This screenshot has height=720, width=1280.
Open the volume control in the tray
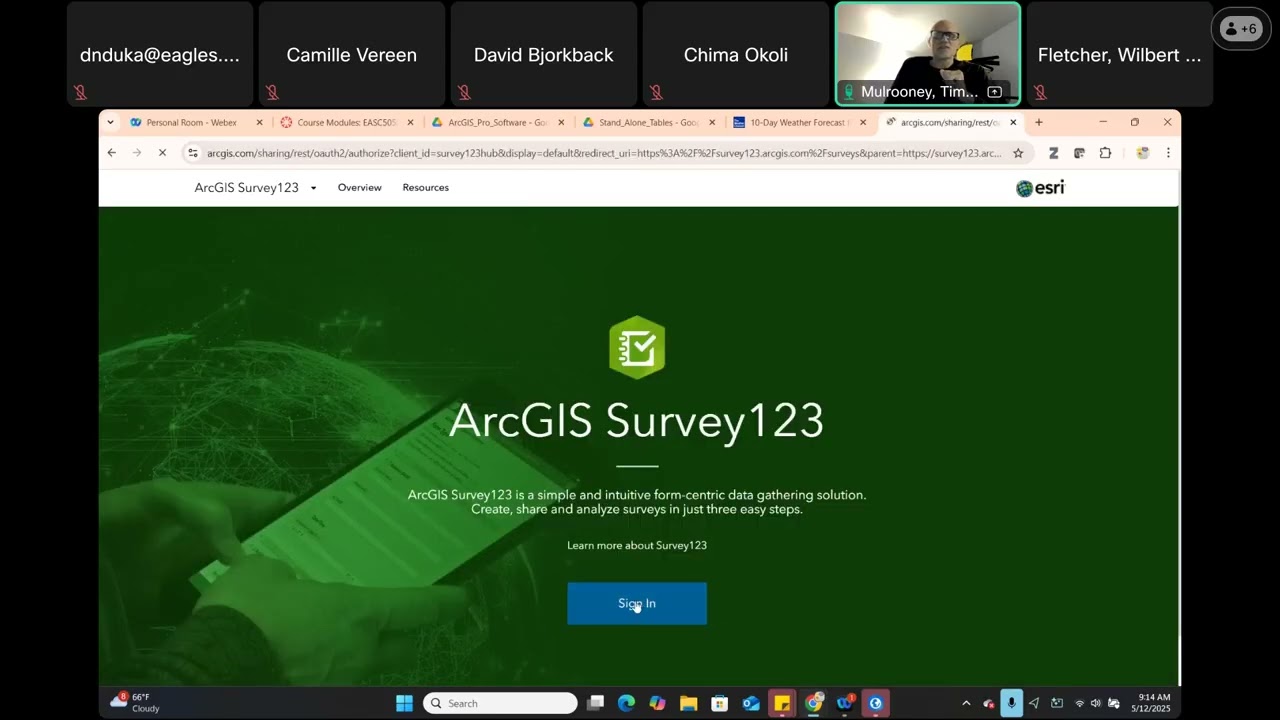click(x=1096, y=703)
